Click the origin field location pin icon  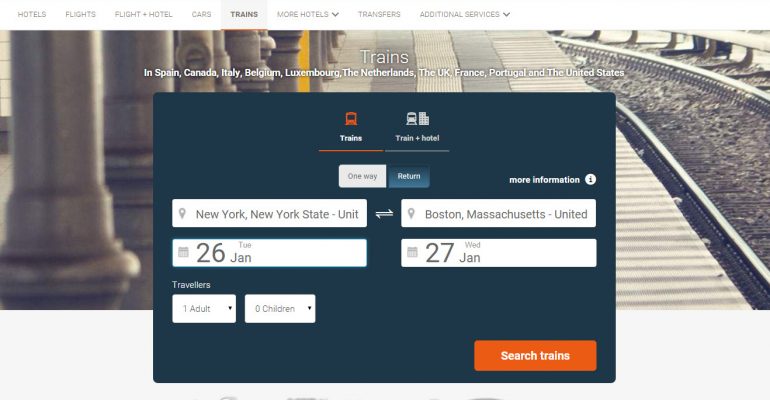pyautogui.click(x=182, y=213)
